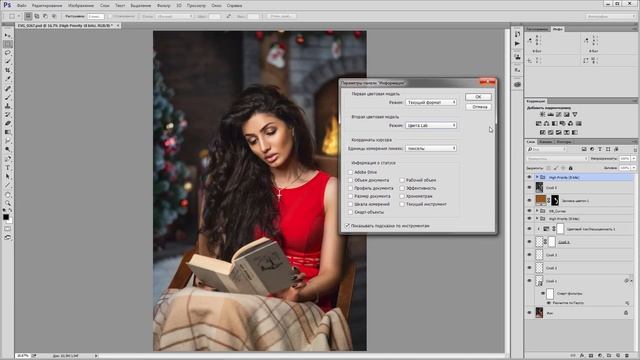
Task: Check the Adobe Drive checkbox
Action: (x=350, y=172)
